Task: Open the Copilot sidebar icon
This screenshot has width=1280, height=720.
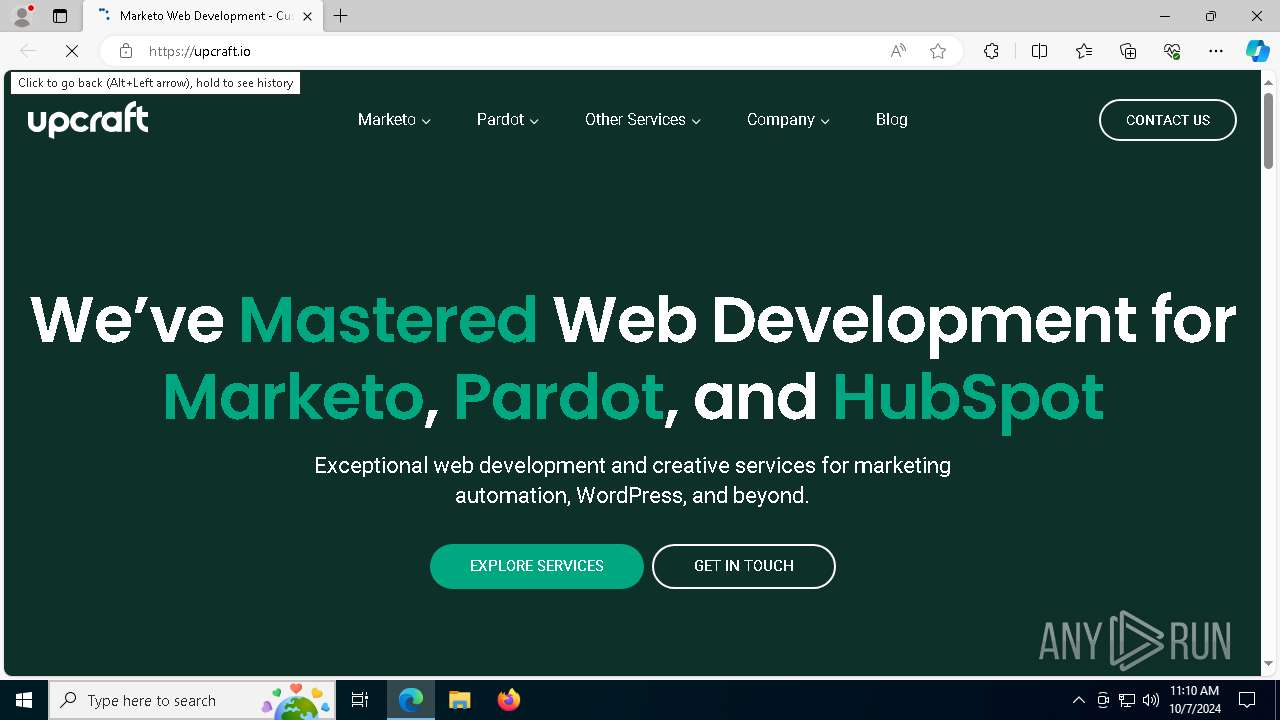Action: (x=1257, y=51)
